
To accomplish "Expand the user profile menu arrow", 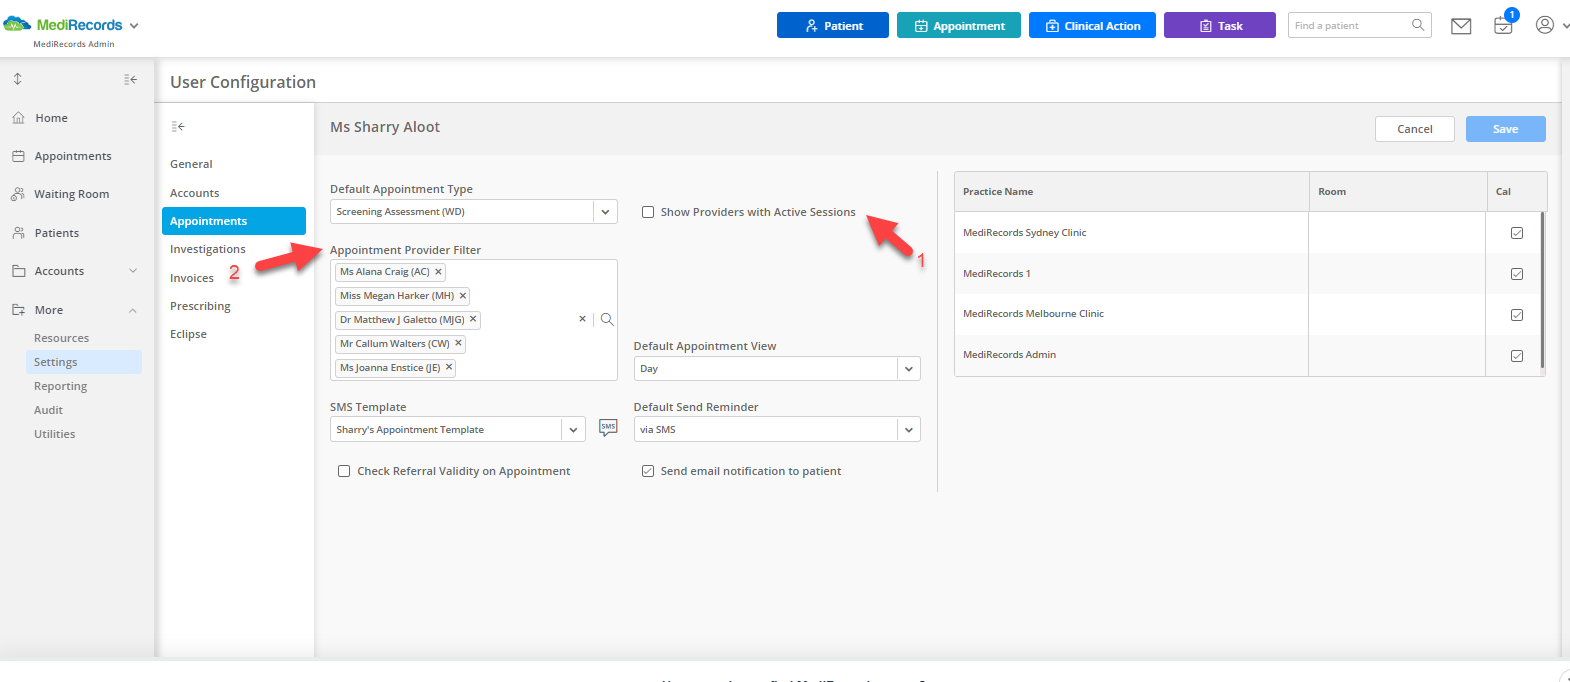I will [x=1564, y=26].
